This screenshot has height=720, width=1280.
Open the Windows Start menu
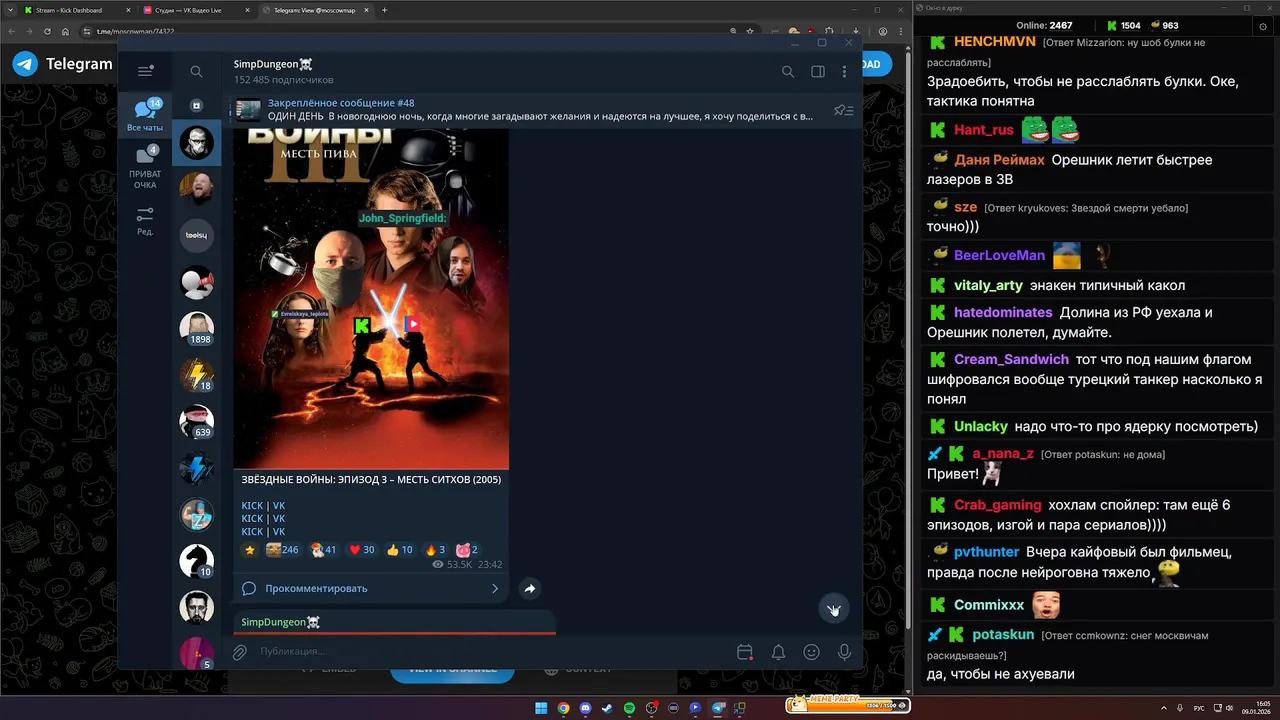click(x=541, y=708)
